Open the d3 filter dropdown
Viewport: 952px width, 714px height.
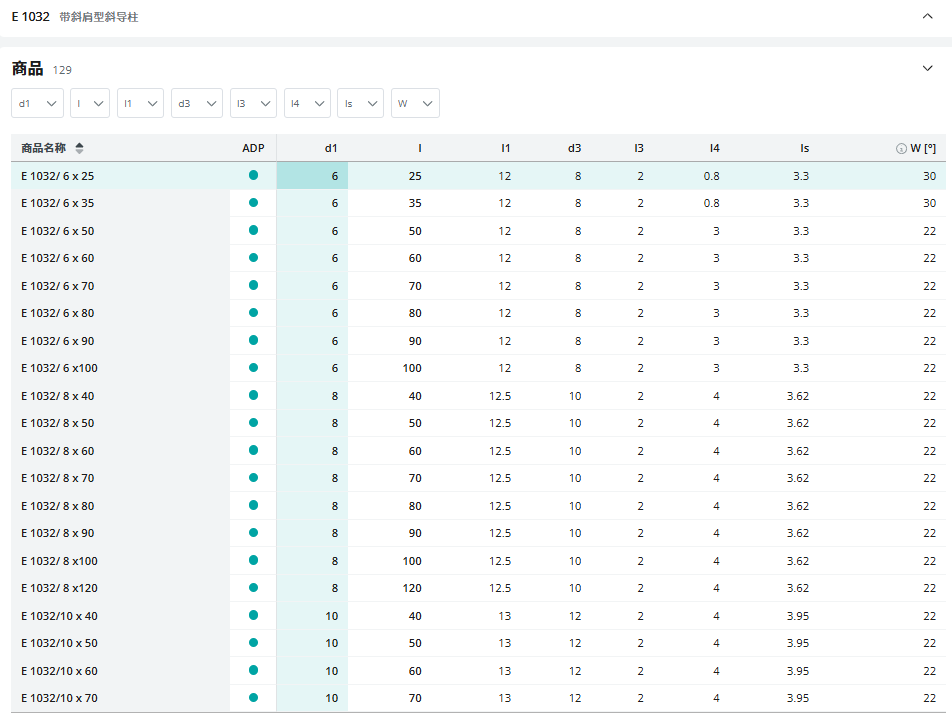196,103
